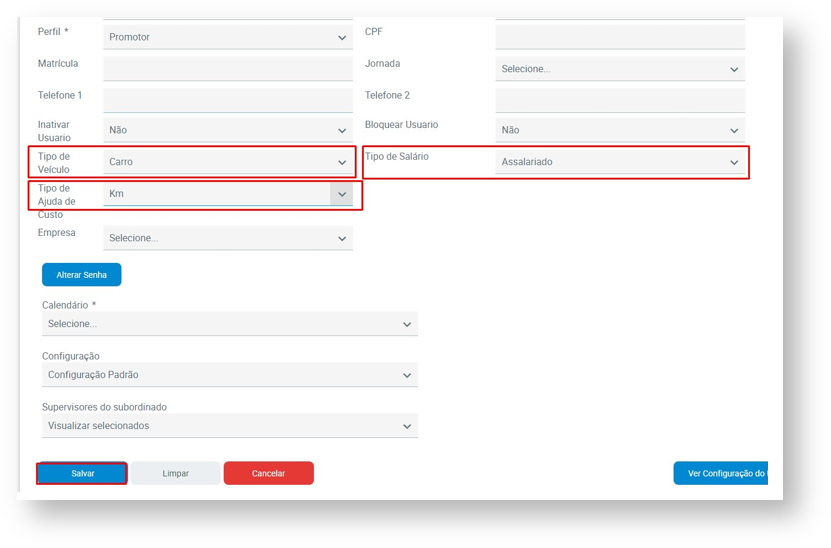The image size is (831, 548).
Task: Open the Perfil dropdown showing Promotor
Action: [228, 37]
